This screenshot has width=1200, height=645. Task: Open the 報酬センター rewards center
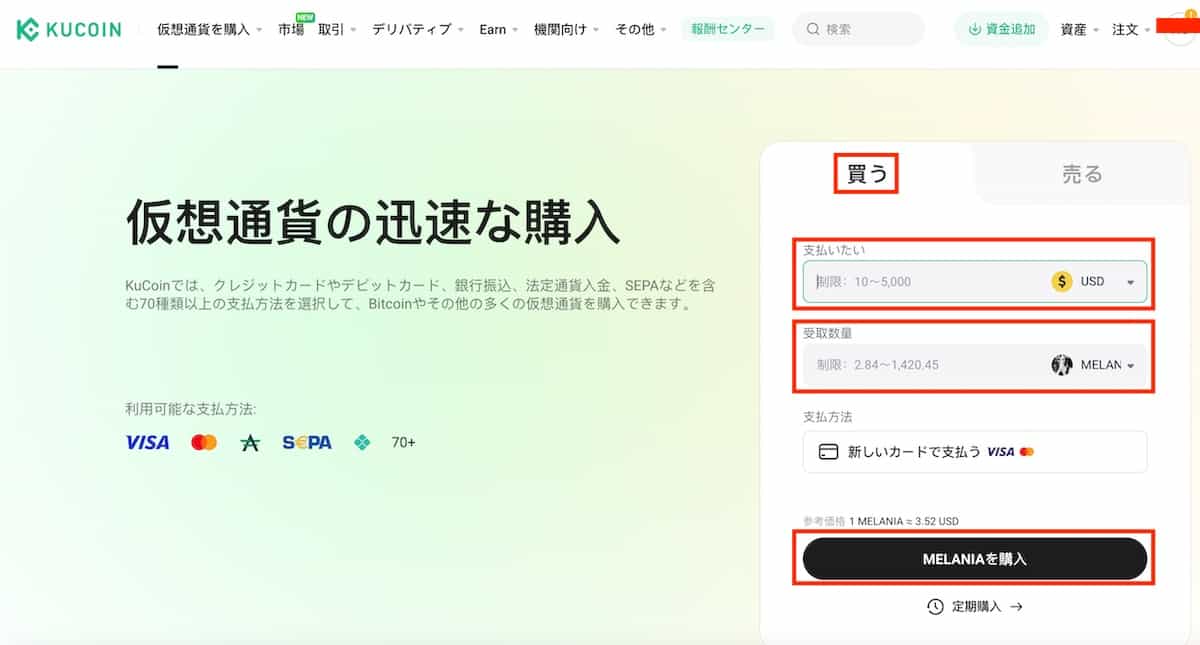point(729,29)
